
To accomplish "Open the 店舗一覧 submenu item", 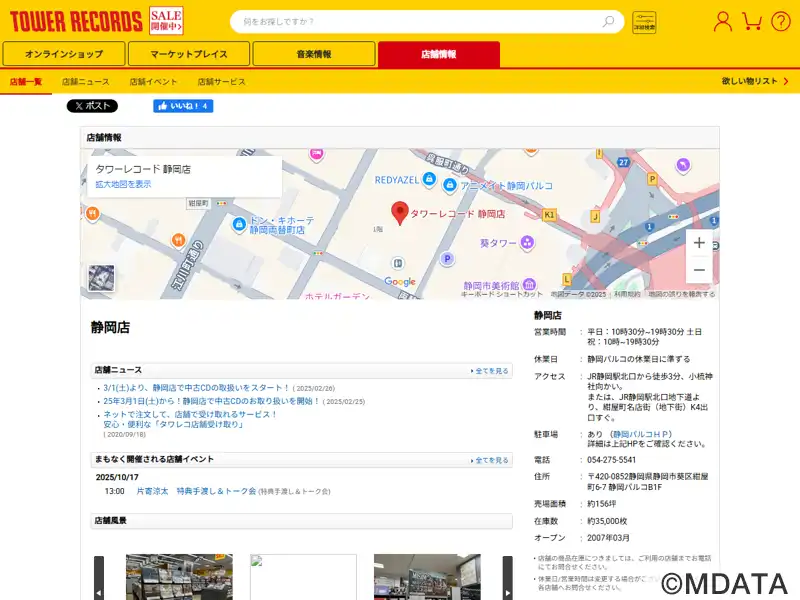I will tap(26, 82).
